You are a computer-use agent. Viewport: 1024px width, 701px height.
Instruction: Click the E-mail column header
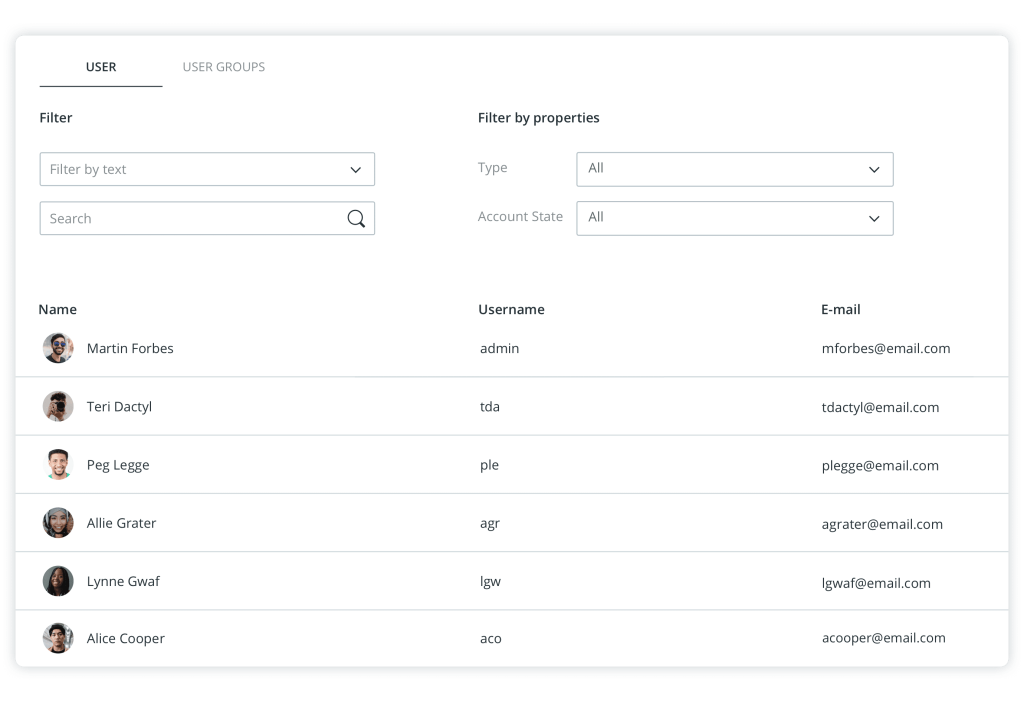point(840,310)
